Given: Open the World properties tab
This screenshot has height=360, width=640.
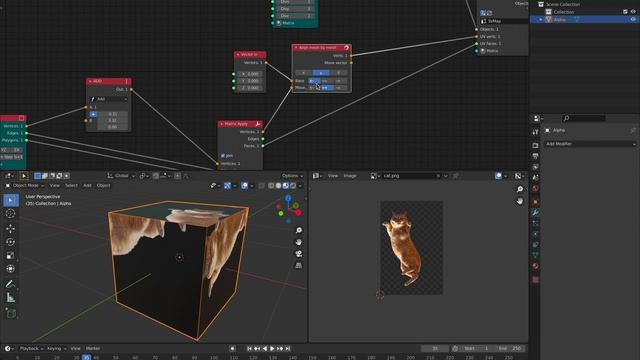Looking at the screenshot, I should pos(536,188).
